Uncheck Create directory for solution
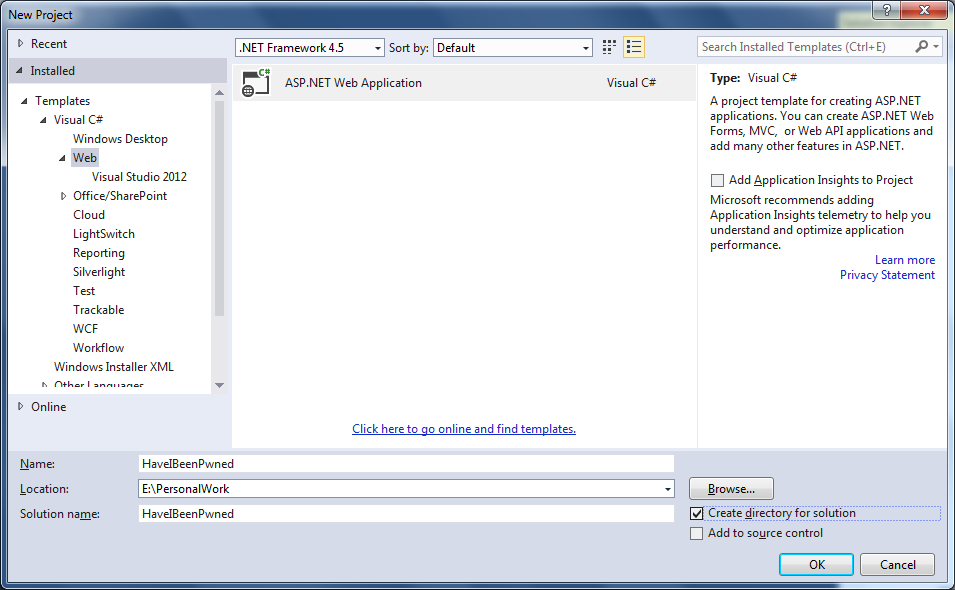Image resolution: width=955 pixels, height=590 pixels. point(696,513)
